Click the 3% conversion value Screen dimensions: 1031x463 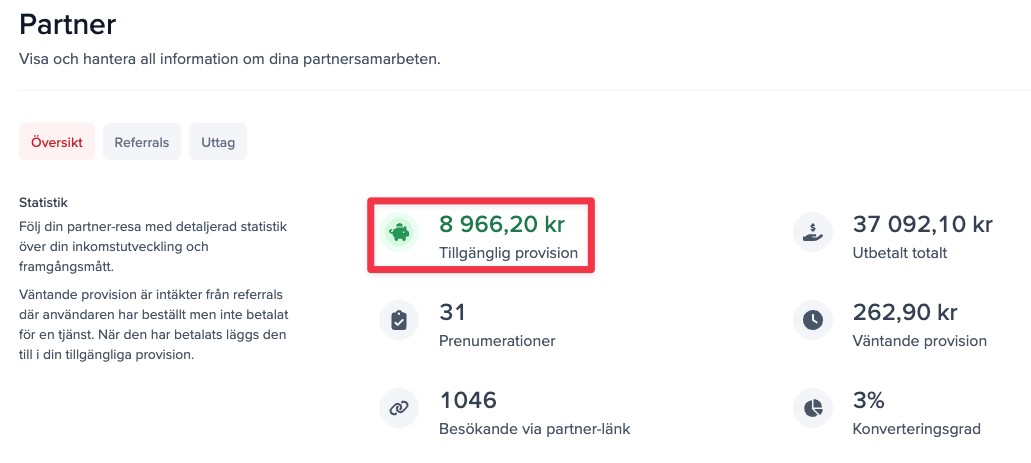[x=868, y=400]
